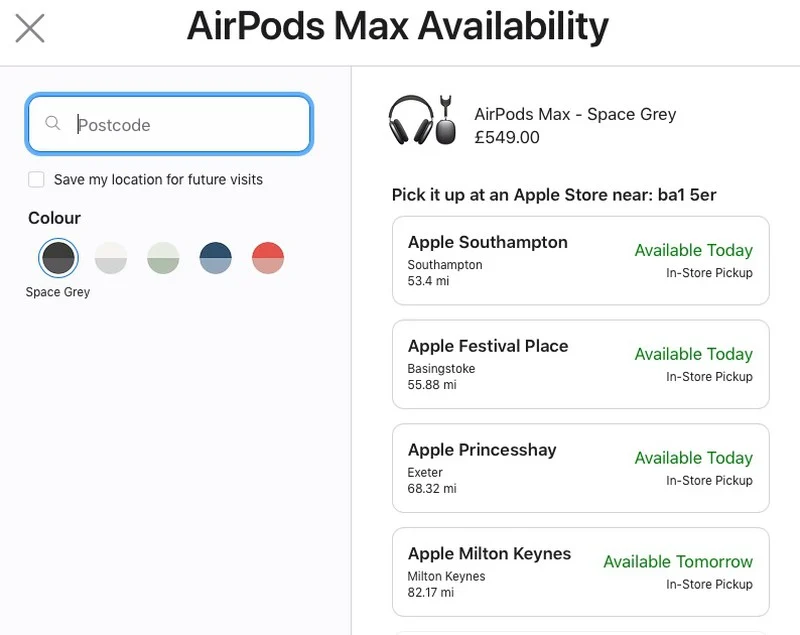800x635 pixels.
Task: Select the Space Grey colour swatch
Action: (57, 257)
